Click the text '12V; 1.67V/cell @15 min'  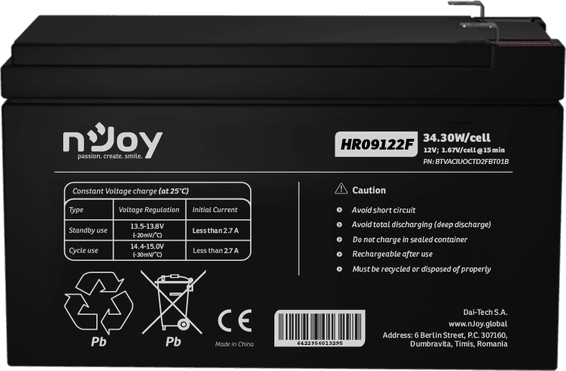464,150
